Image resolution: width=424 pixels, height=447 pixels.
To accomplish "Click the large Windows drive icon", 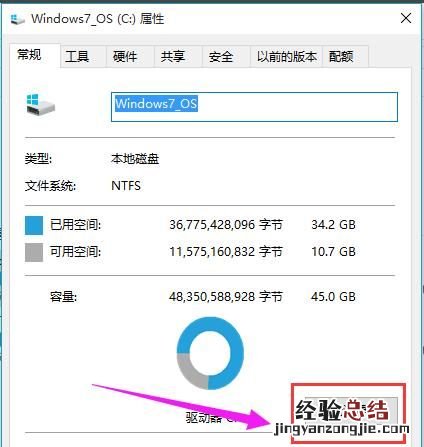I will pyautogui.click(x=40, y=104).
